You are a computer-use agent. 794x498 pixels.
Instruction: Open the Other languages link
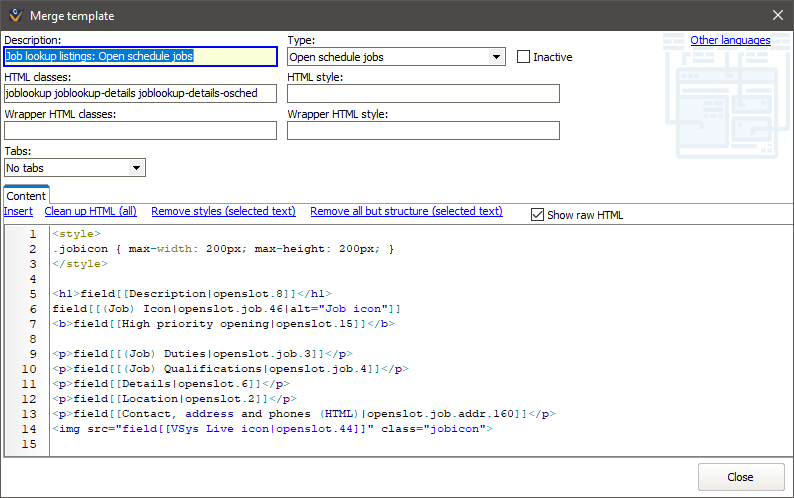click(x=730, y=40)
